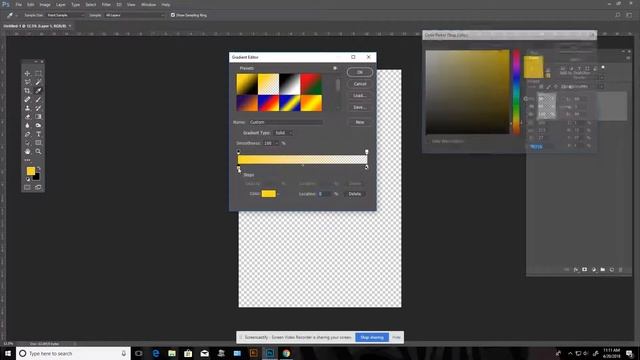Select the Path Selection tool
This screenshot has height=360, width=640.
(x=27, y=143)
